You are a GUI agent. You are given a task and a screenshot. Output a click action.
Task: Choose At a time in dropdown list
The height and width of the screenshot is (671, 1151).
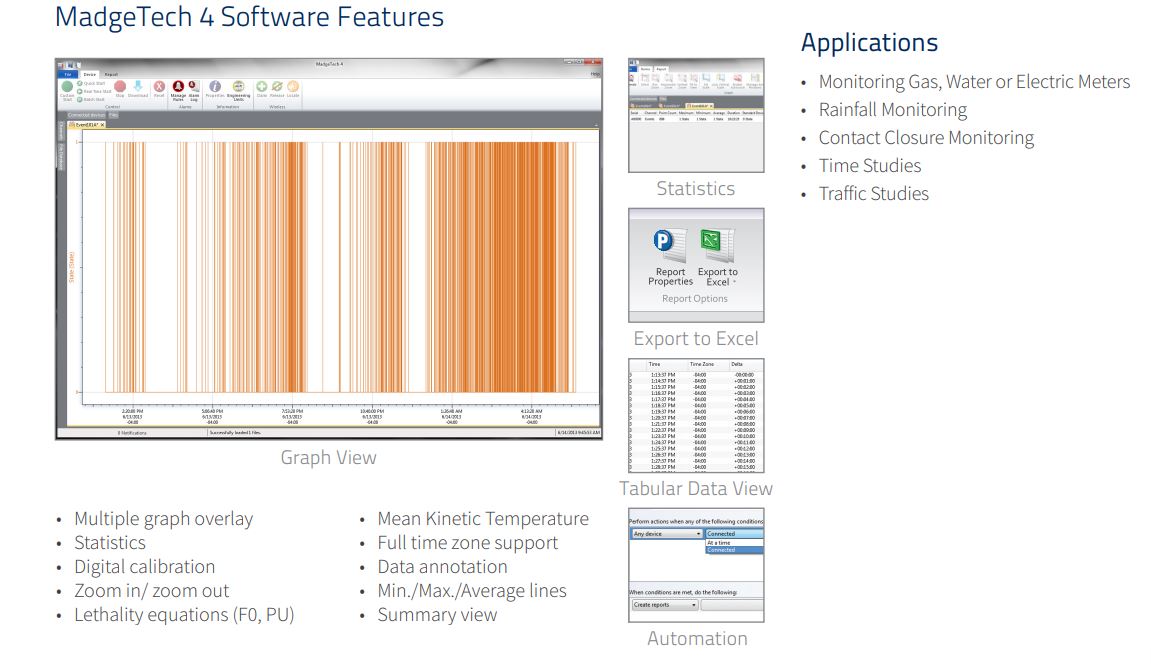(x=734, y=543)
